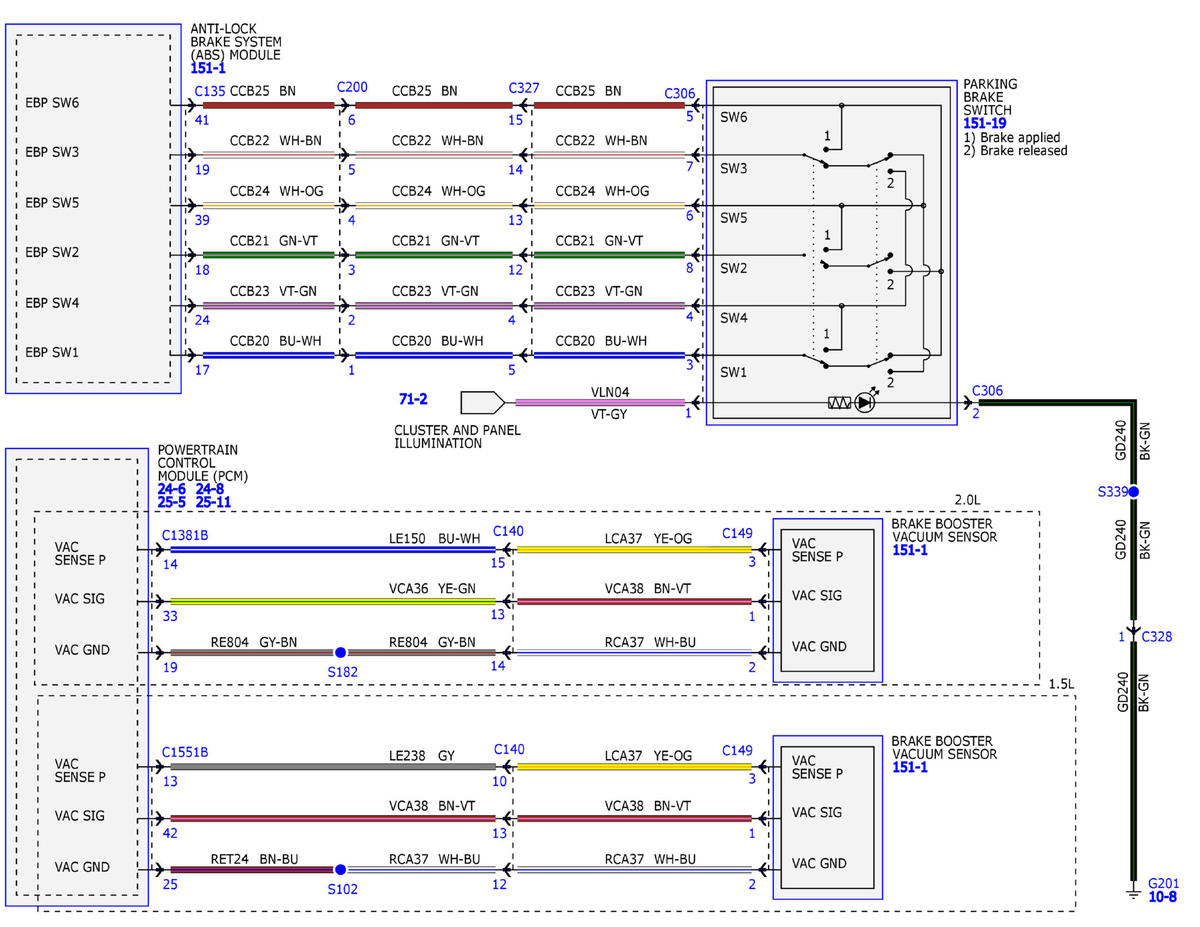Follow the 10-8 ground reference link
1200x927 pixels.
point(1163,897)
